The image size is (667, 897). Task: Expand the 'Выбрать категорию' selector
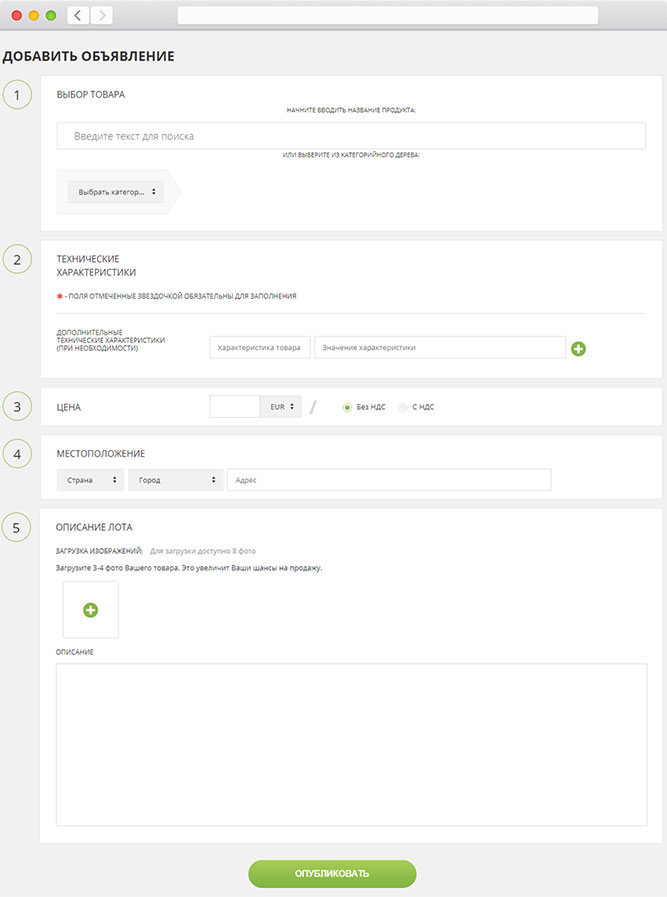click(x=116, y=192)
